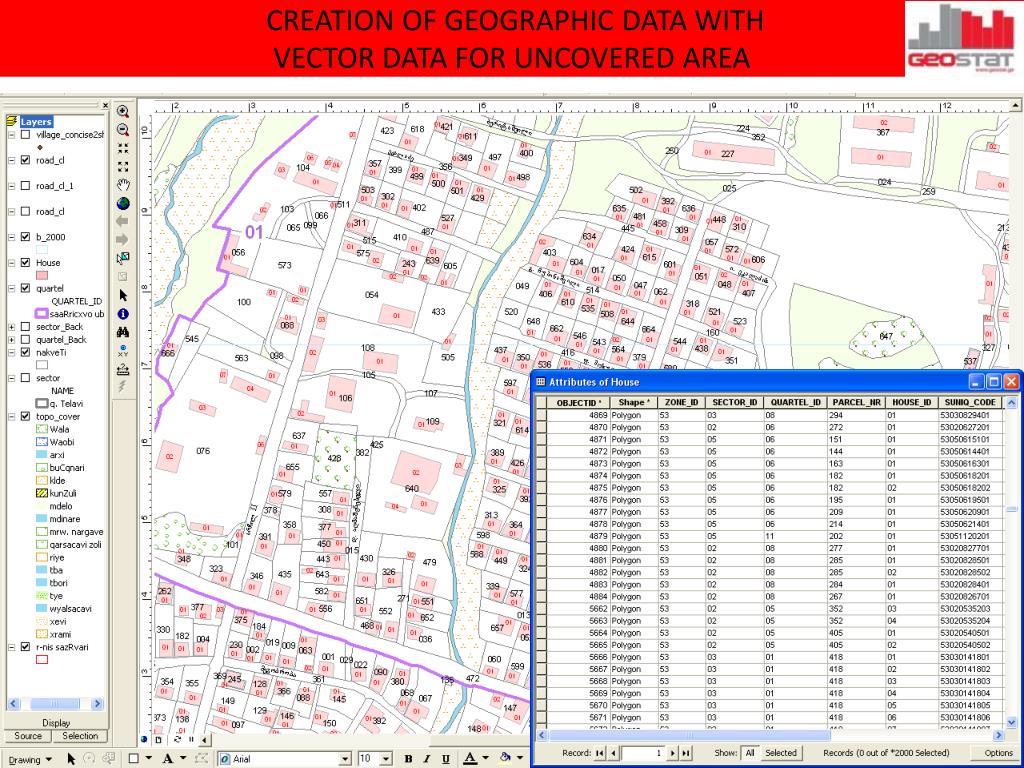Select the Measure tool
Viewport: 1024px width, 768px height.
click(123, 369)
